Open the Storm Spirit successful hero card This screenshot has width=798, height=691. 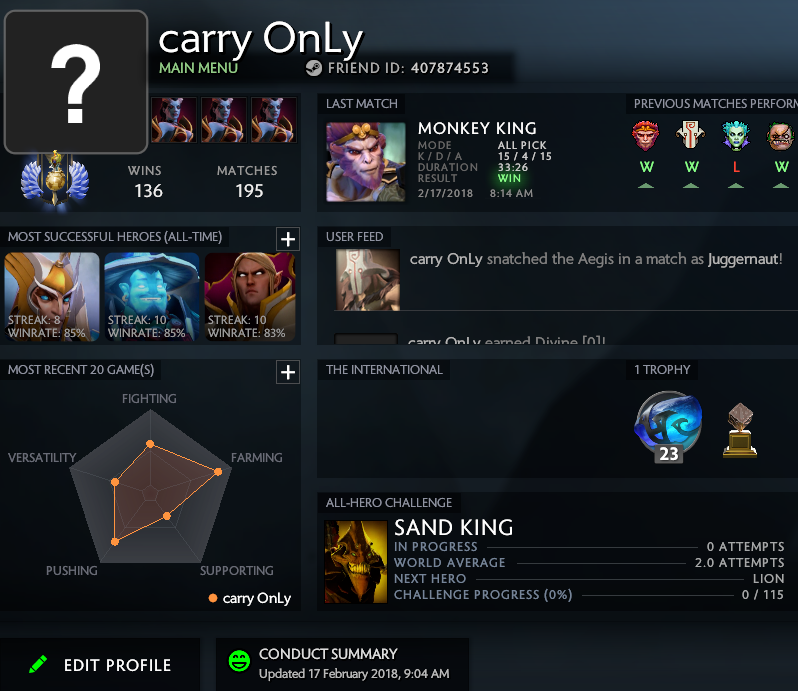coord(152,297)
